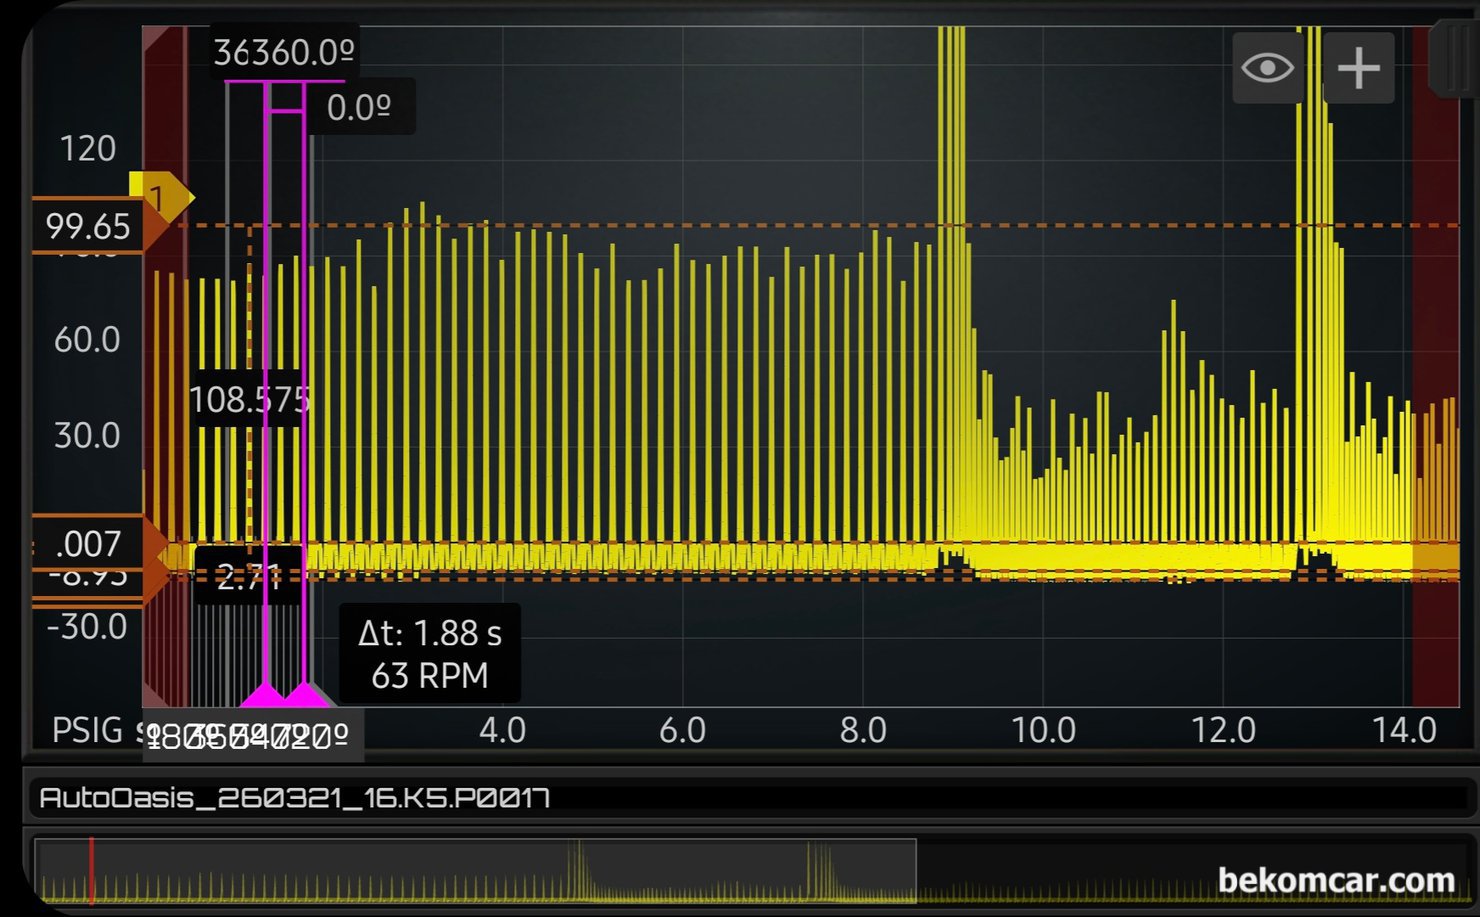The width and height of the screenshot is (1480, 917).
Task: Grab the right magenta cursor triangle
Action: pyautogui.click(x=305, y=695)
